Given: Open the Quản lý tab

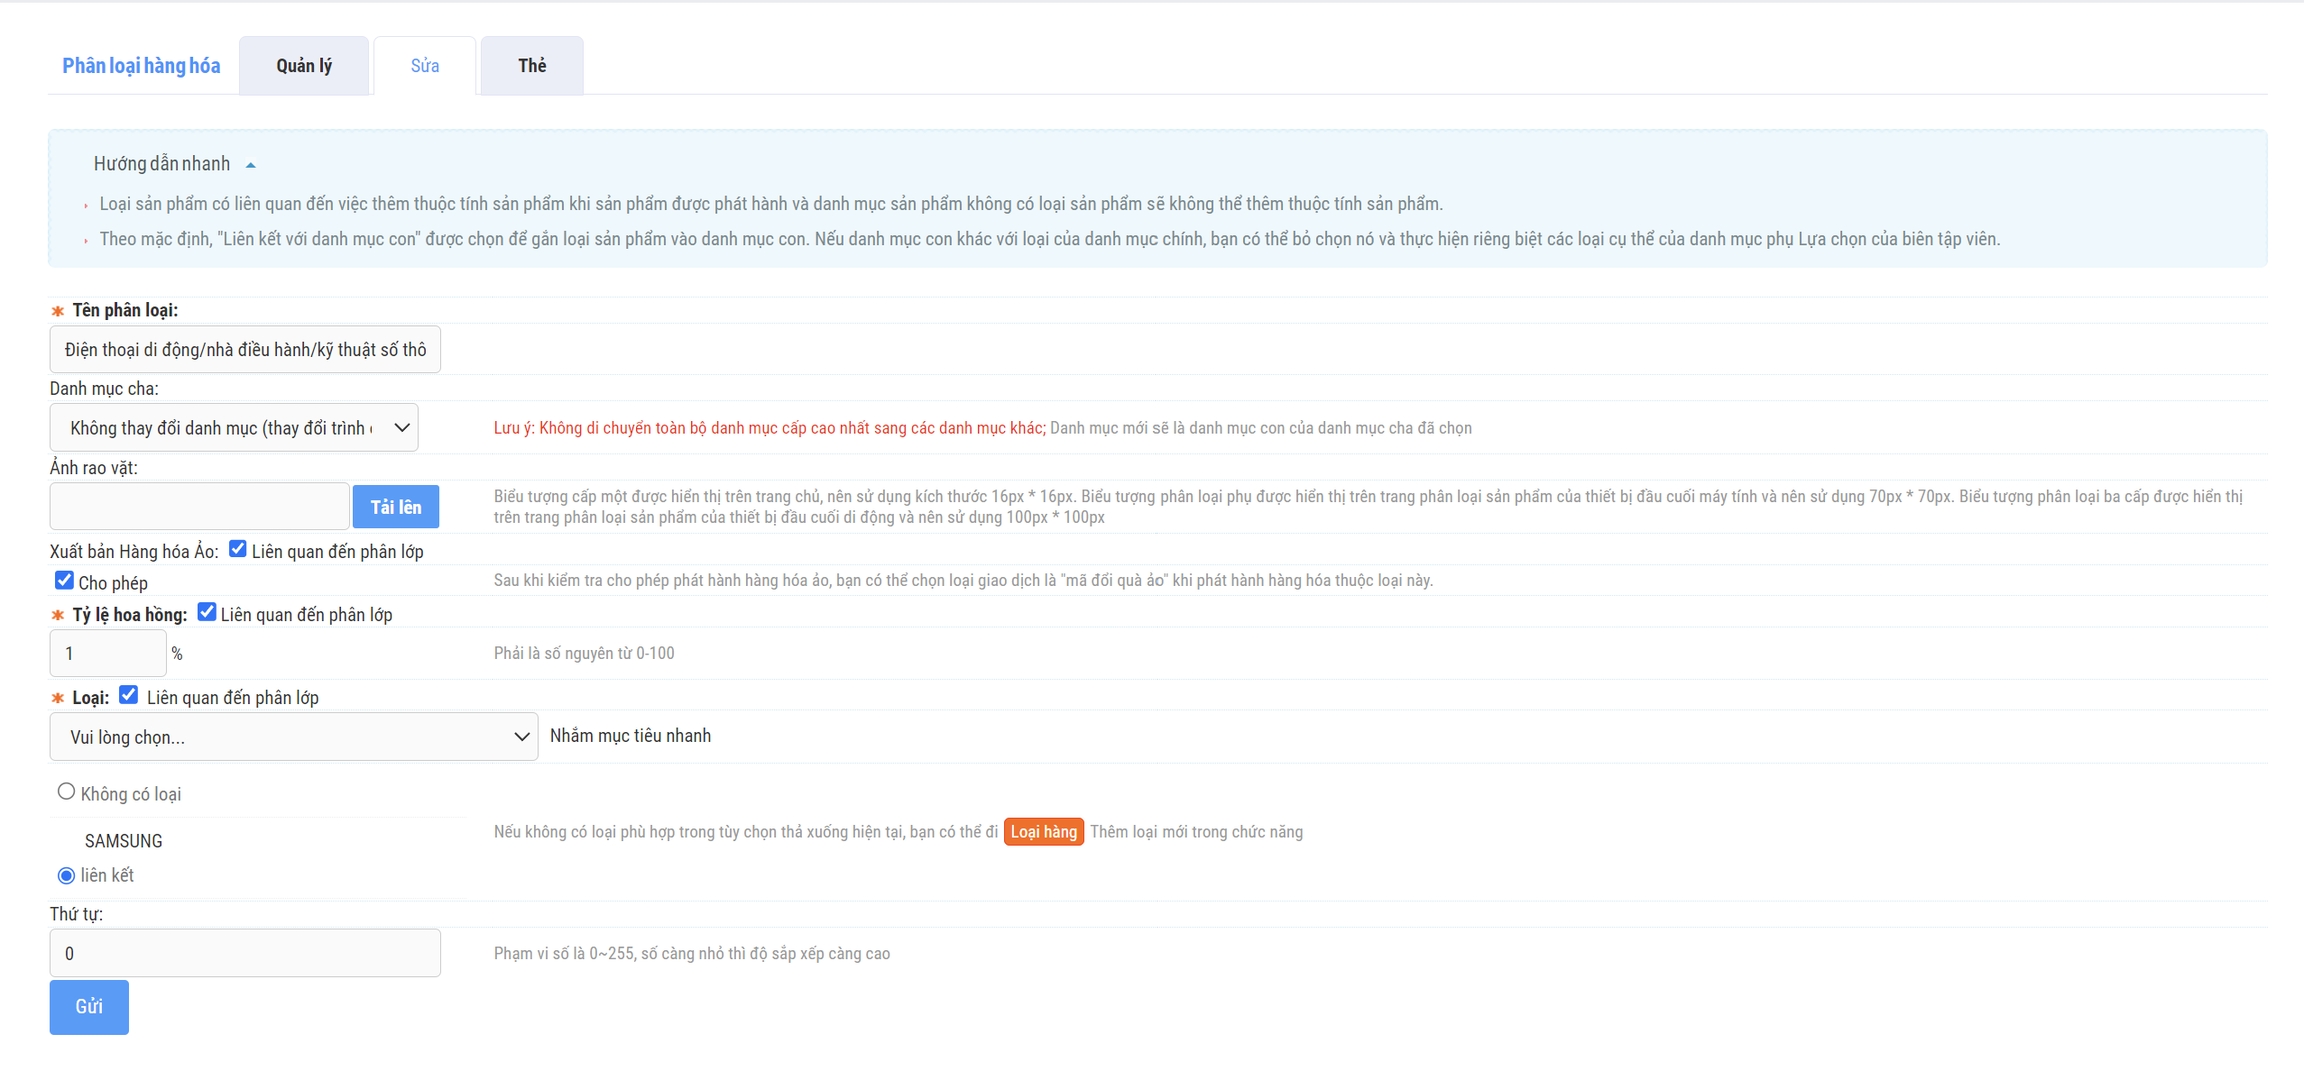Looking at the screenshot, I should [x=304, y=66].
